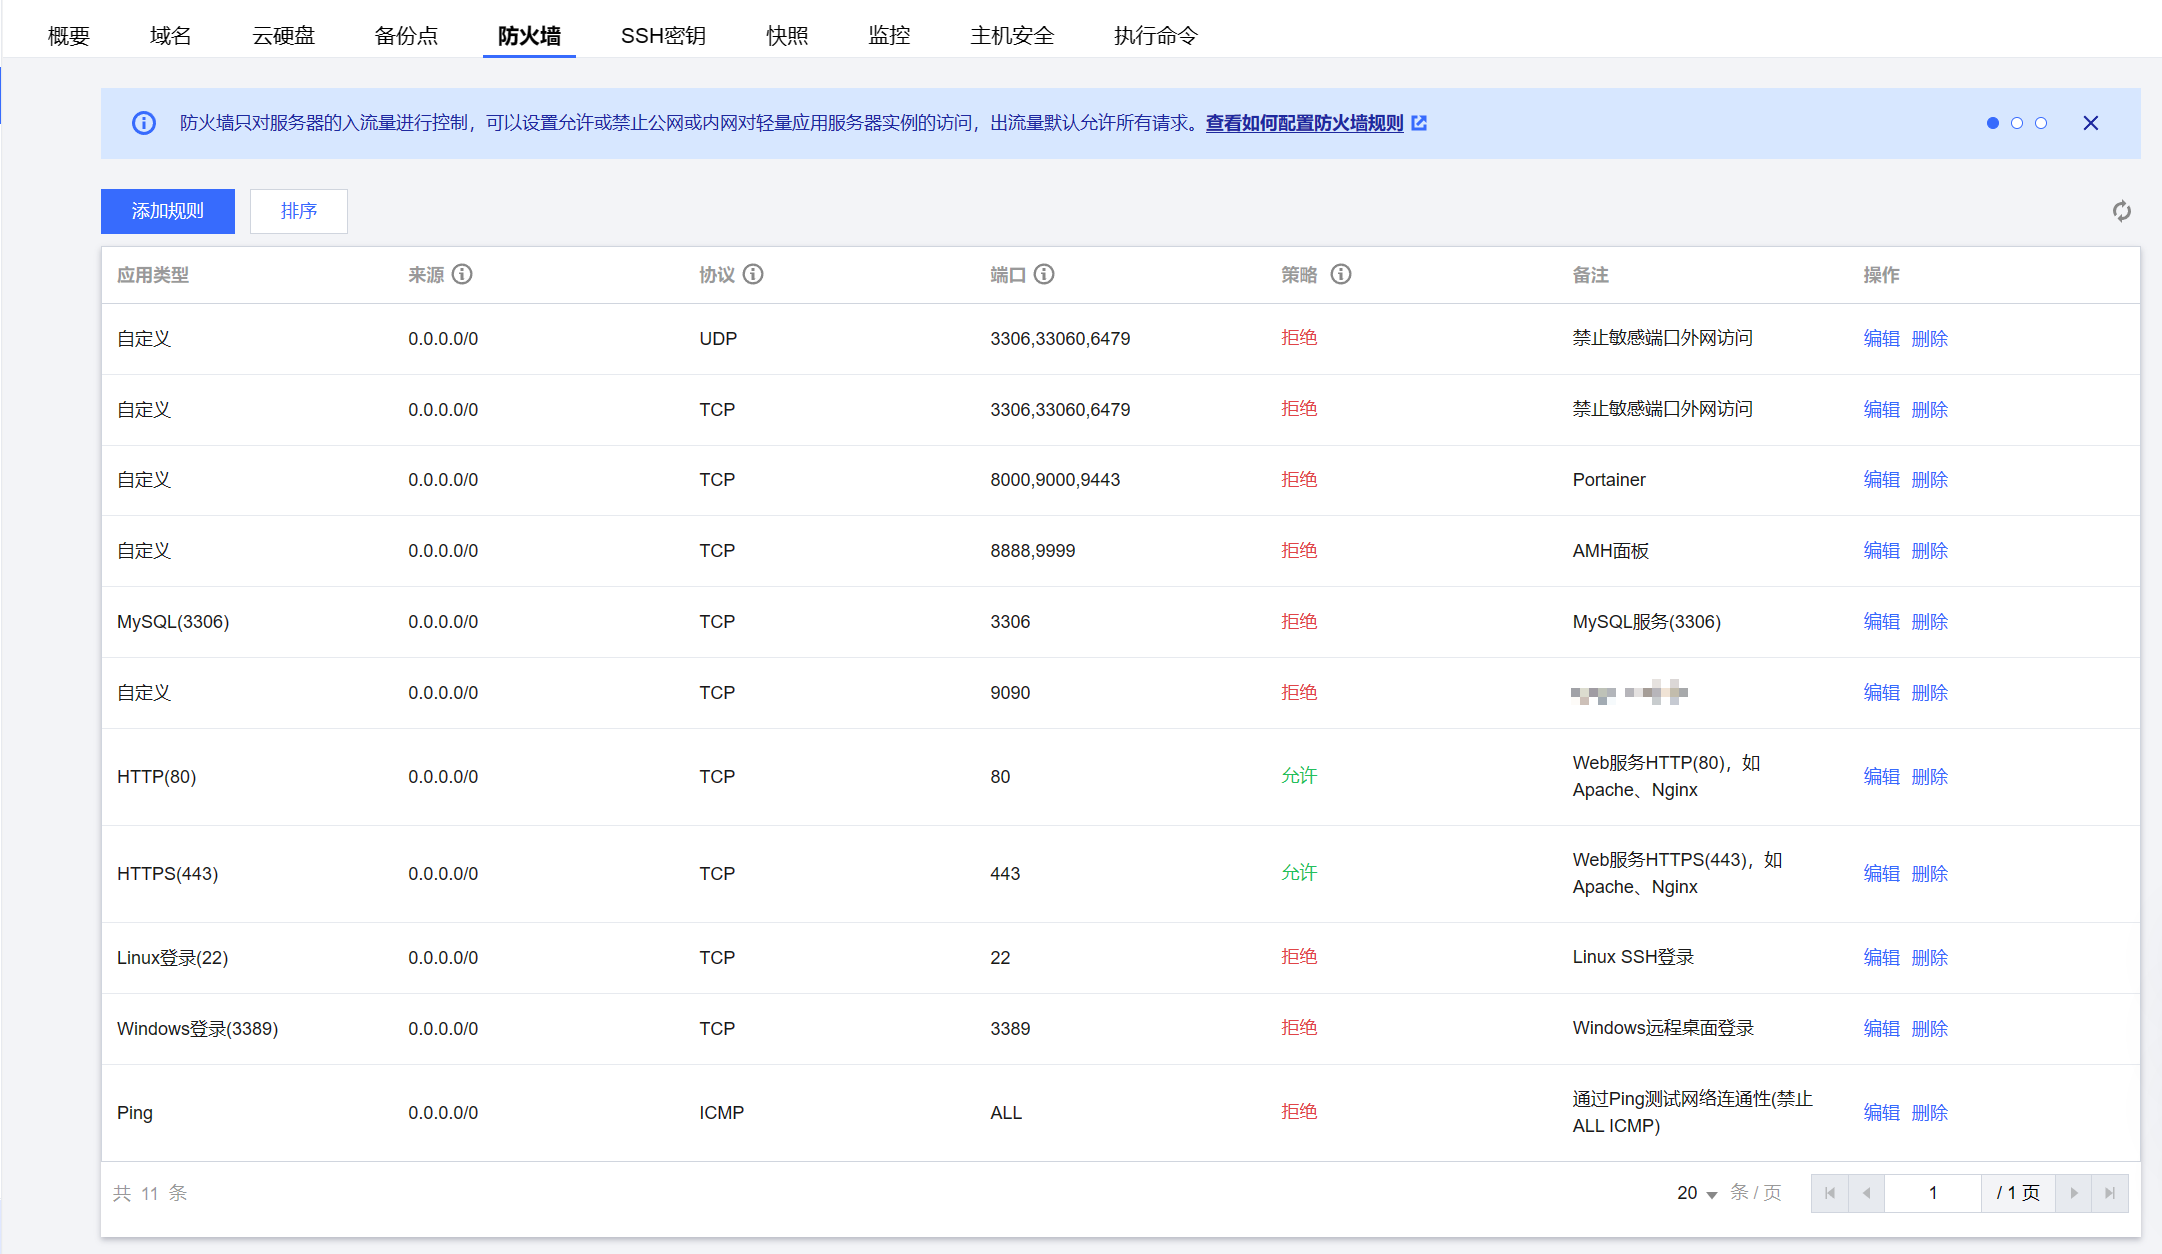2162x1254 pixels.
Task: Click the info icon next to 端口 header
Action: click(x=1044, y=274)
